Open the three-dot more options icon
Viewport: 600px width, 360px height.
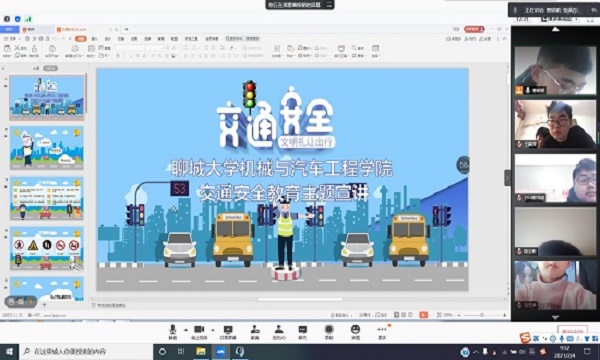coord(382,332)
